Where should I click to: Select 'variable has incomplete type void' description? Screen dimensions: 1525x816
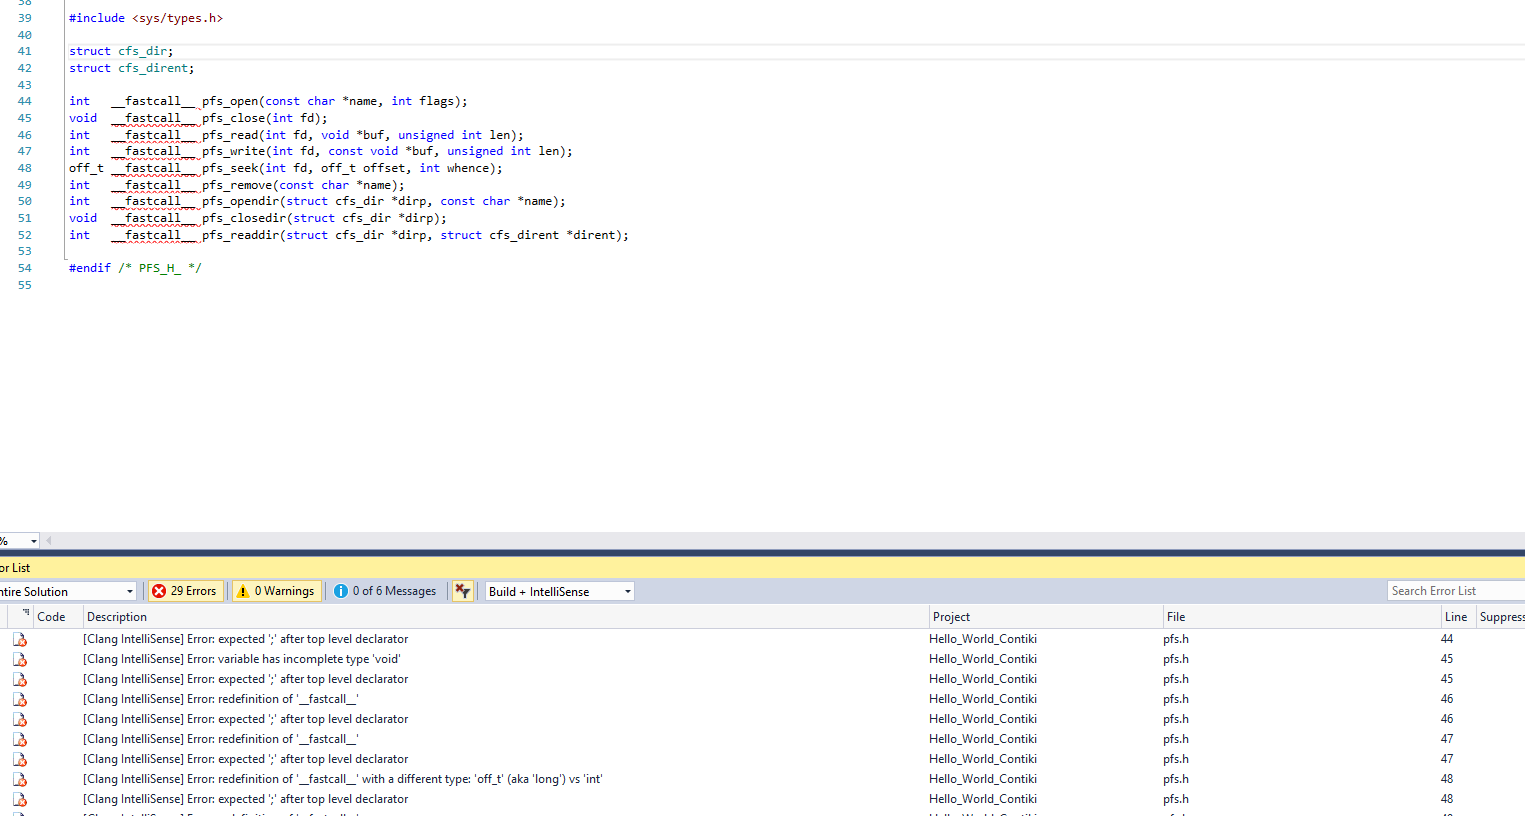click(241, 659)
